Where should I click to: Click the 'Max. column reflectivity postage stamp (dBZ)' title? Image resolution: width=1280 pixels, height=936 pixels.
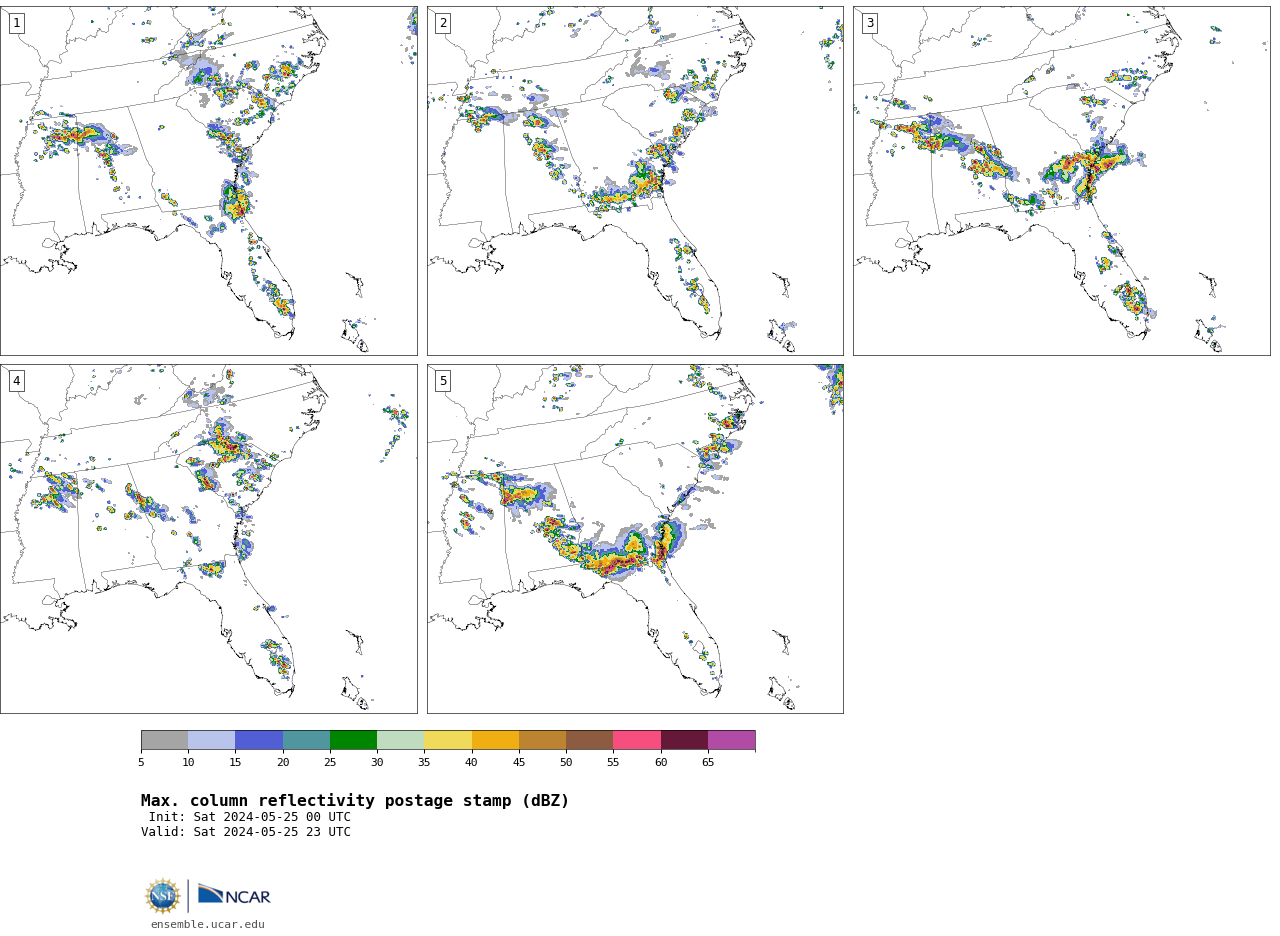[x=355, y=801]
